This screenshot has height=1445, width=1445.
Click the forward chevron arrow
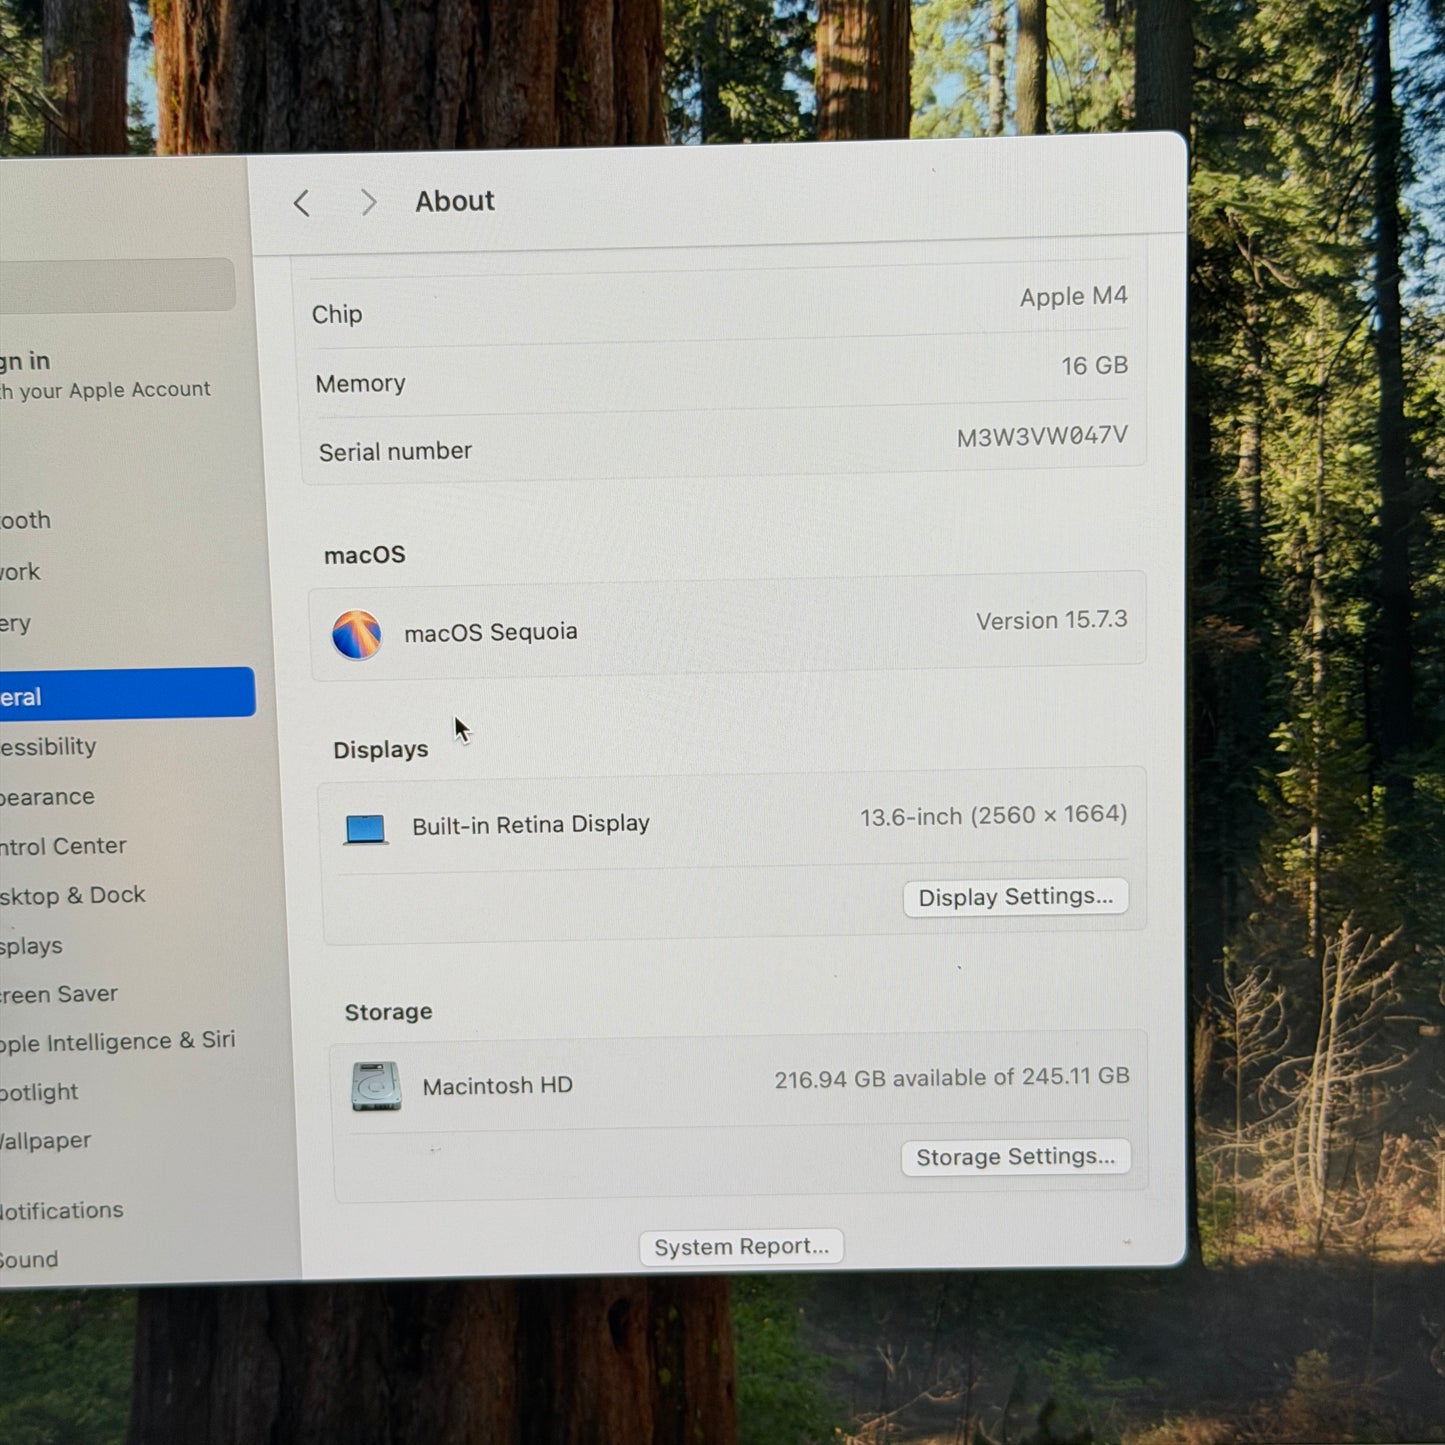click(x=369, y=203)
